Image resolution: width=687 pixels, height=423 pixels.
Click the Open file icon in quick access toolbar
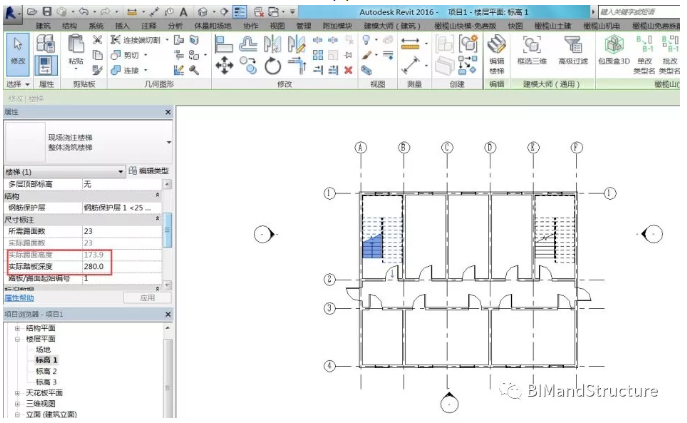pyautogui.click(x=32, y=12)
